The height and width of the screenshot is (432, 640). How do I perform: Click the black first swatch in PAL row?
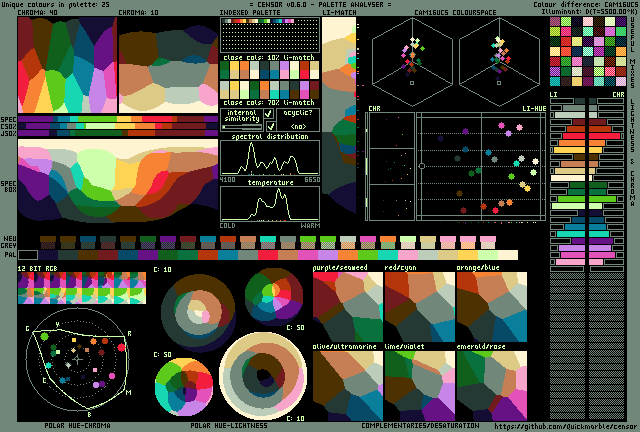click(x=28, y=254)
